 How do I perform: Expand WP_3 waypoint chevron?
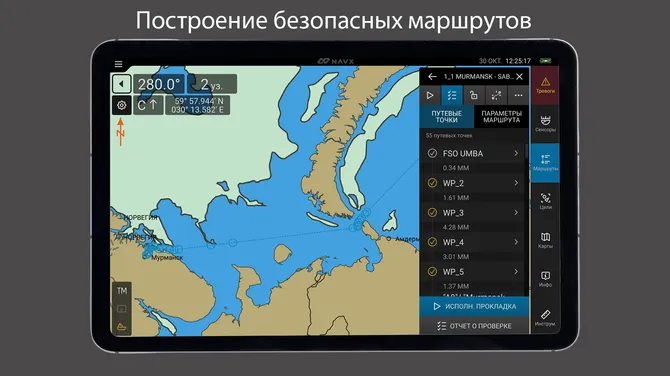(516, 212)
